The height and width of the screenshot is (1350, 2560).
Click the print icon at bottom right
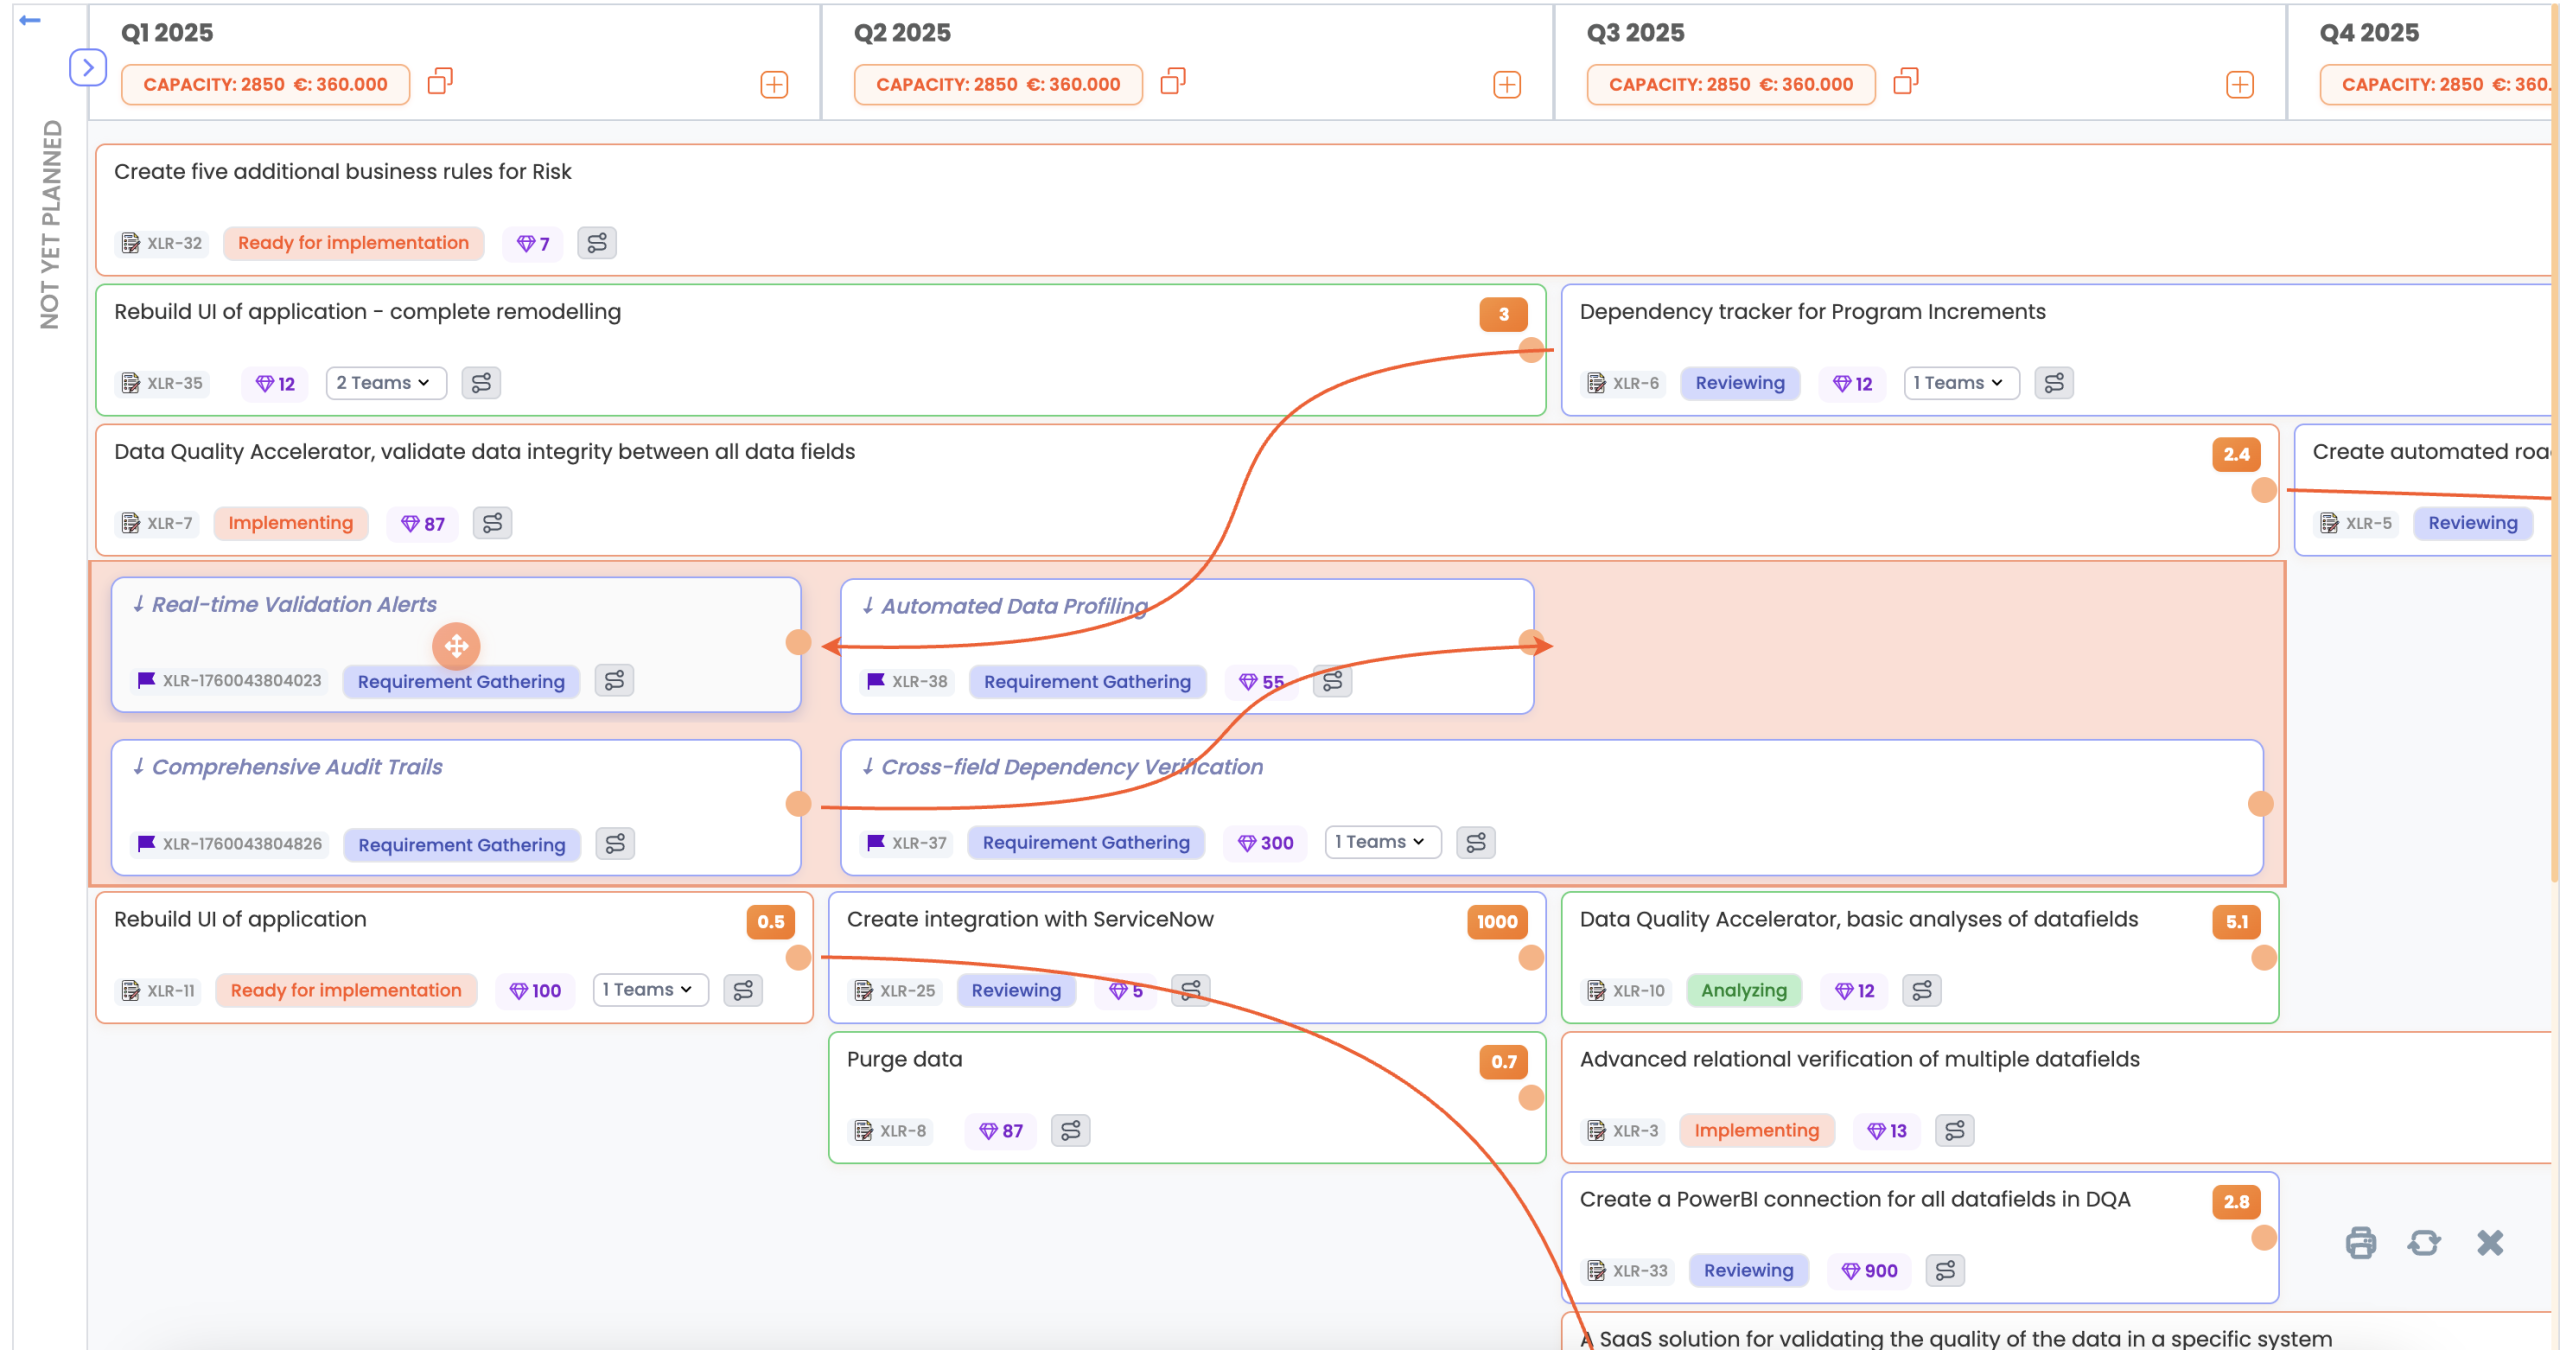click(2360, 1242)
